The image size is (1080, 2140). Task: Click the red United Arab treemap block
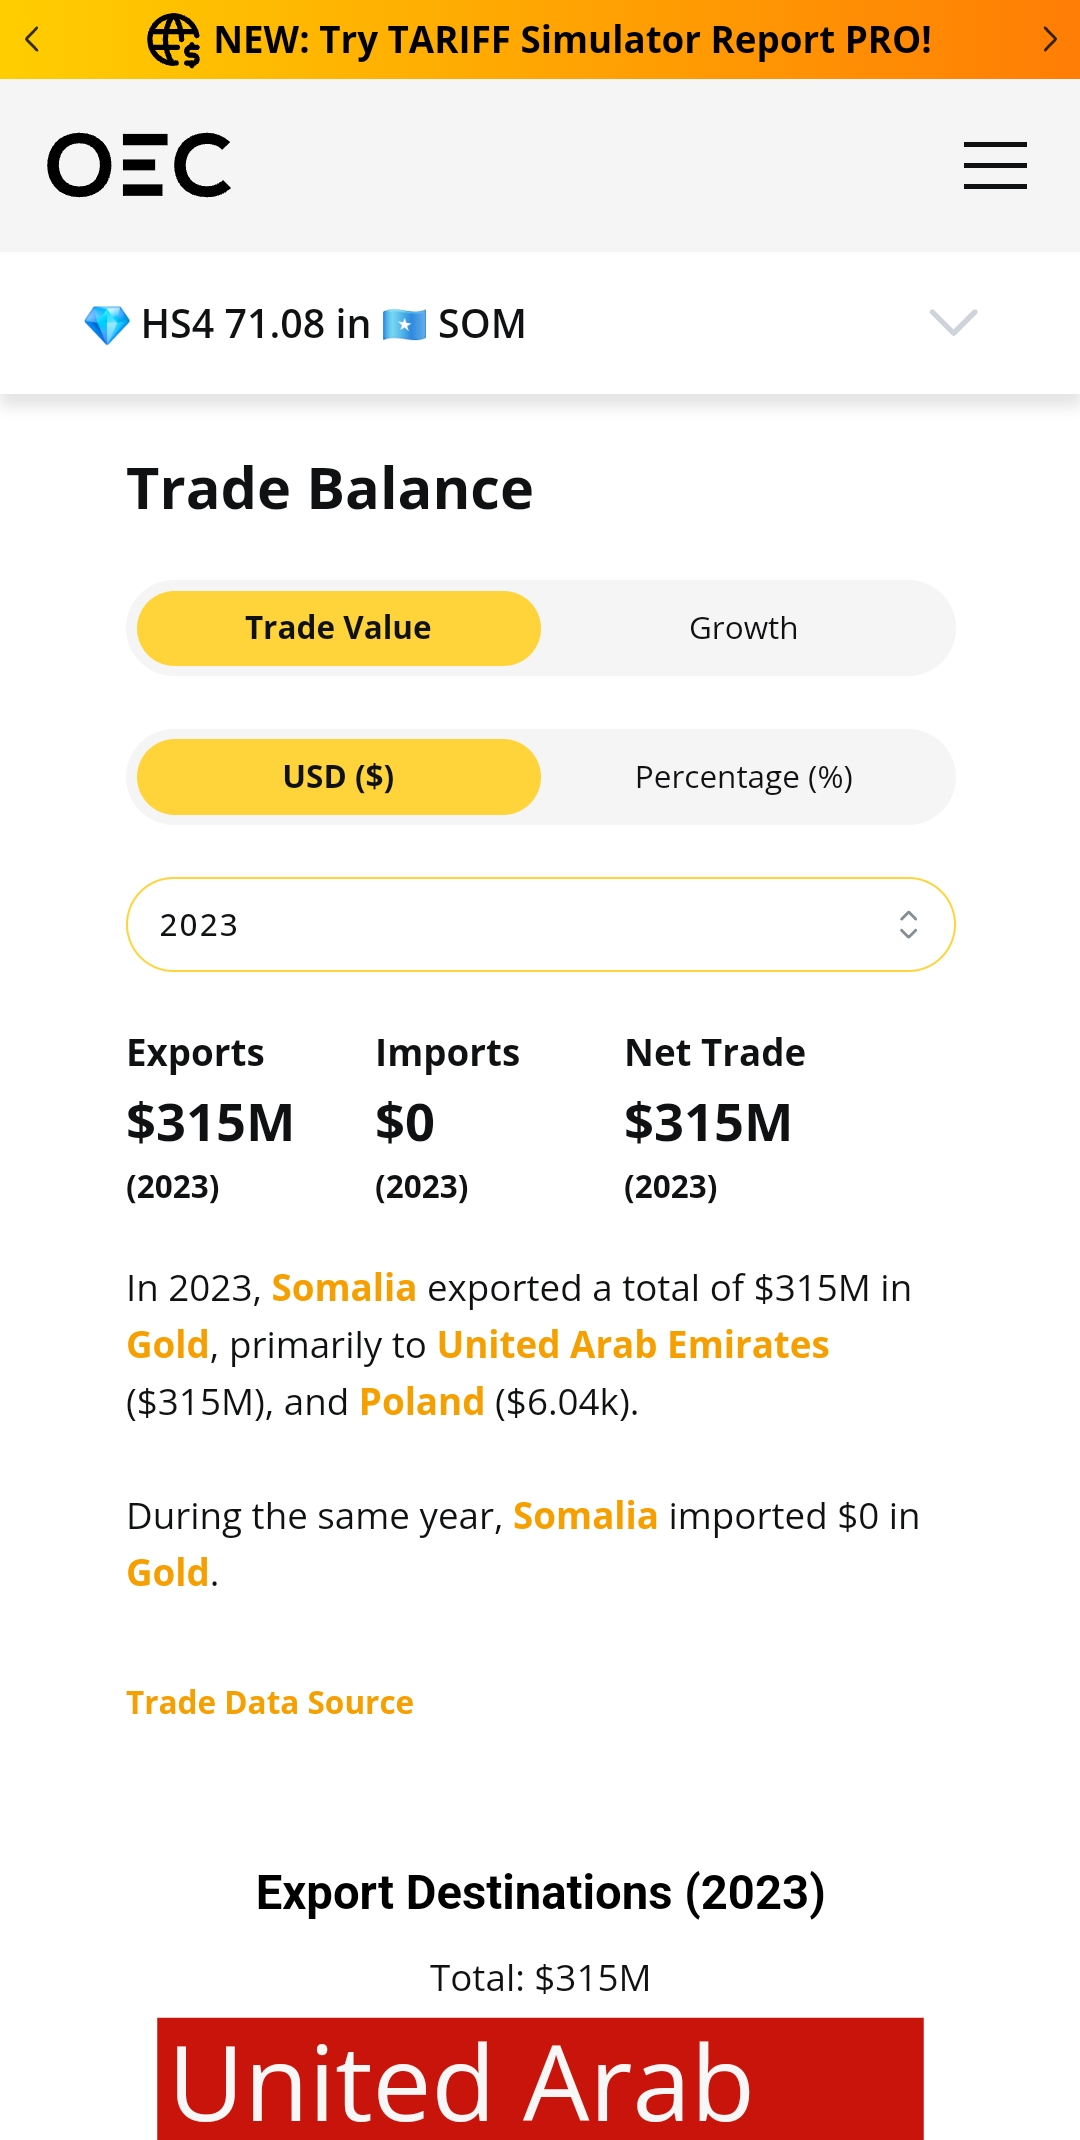(540, 2079)
